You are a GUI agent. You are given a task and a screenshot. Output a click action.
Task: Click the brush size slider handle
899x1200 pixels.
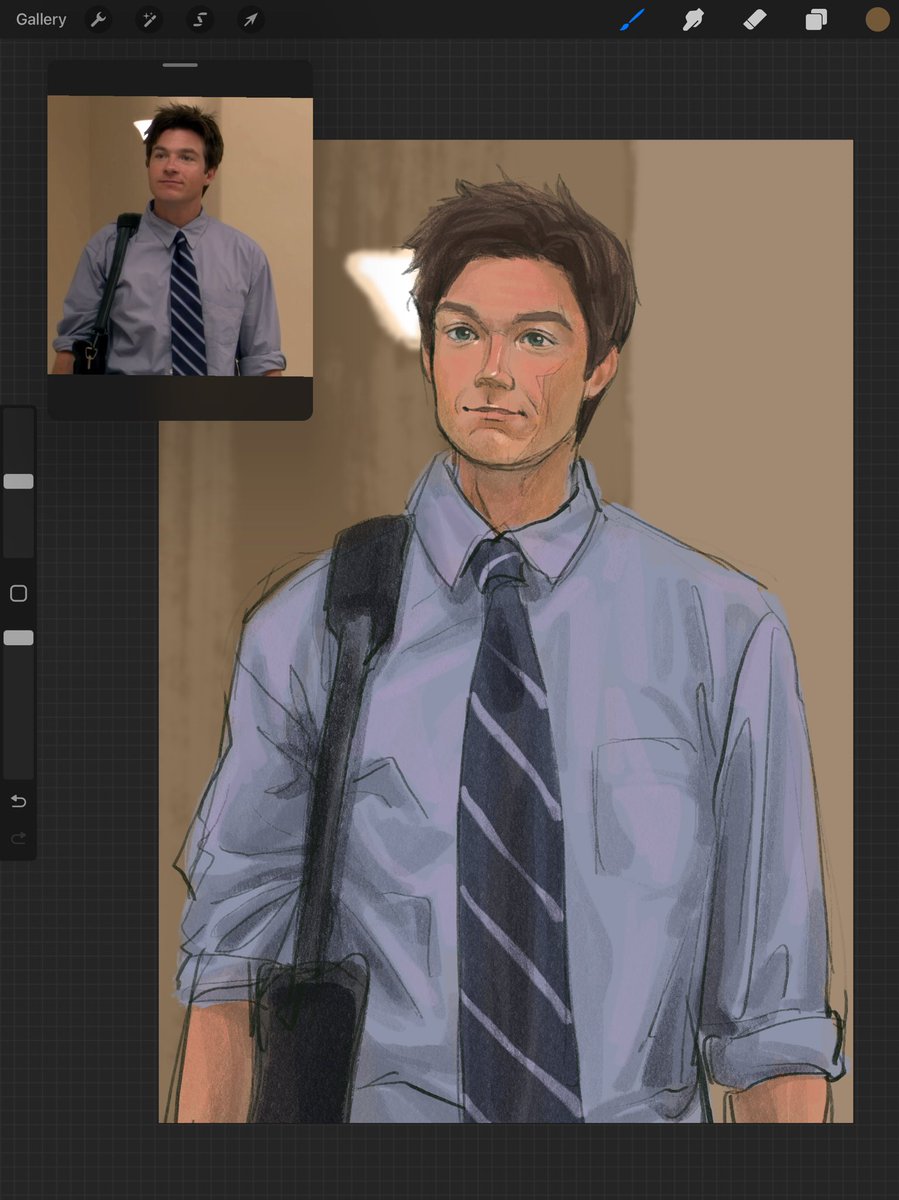pos(19,481)
